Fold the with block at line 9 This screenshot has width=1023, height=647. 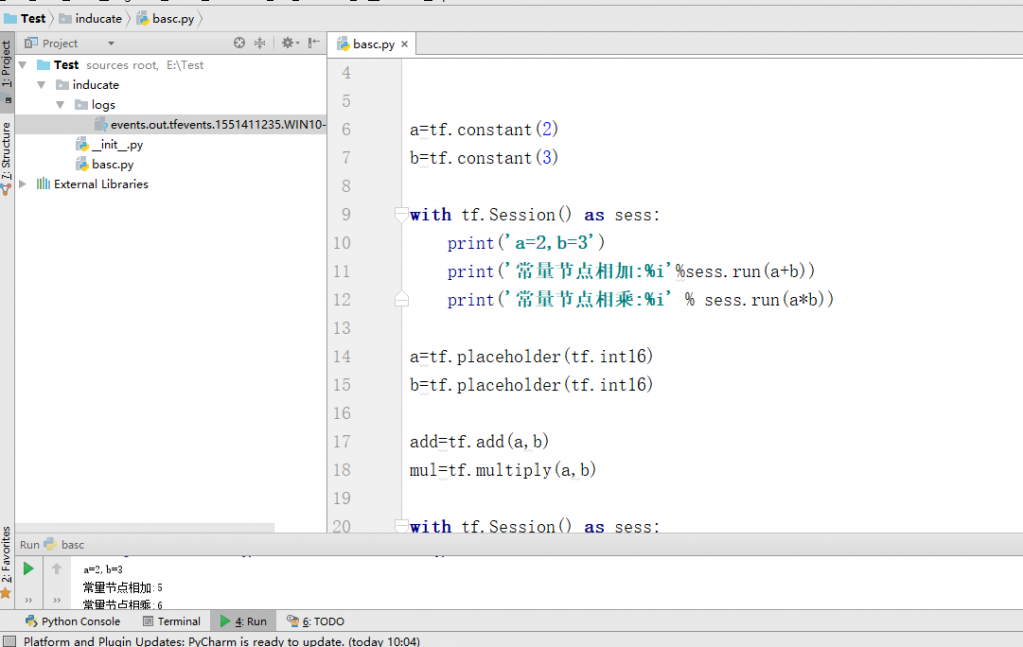pyautogui.click(x=401, y=214)
